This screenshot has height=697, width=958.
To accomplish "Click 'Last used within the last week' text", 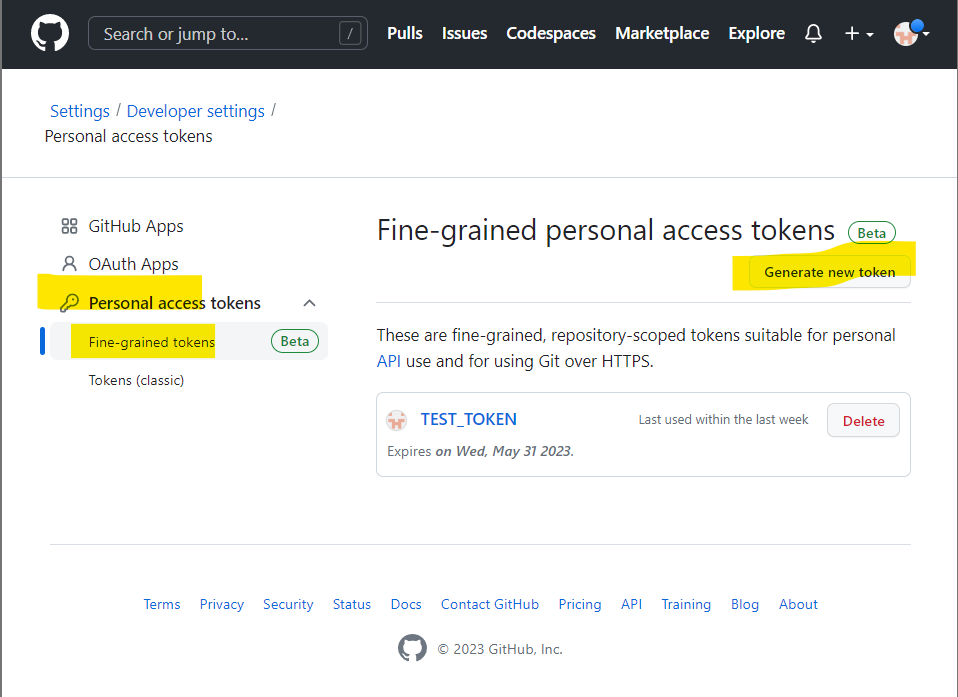I will (x=723, y=420).
